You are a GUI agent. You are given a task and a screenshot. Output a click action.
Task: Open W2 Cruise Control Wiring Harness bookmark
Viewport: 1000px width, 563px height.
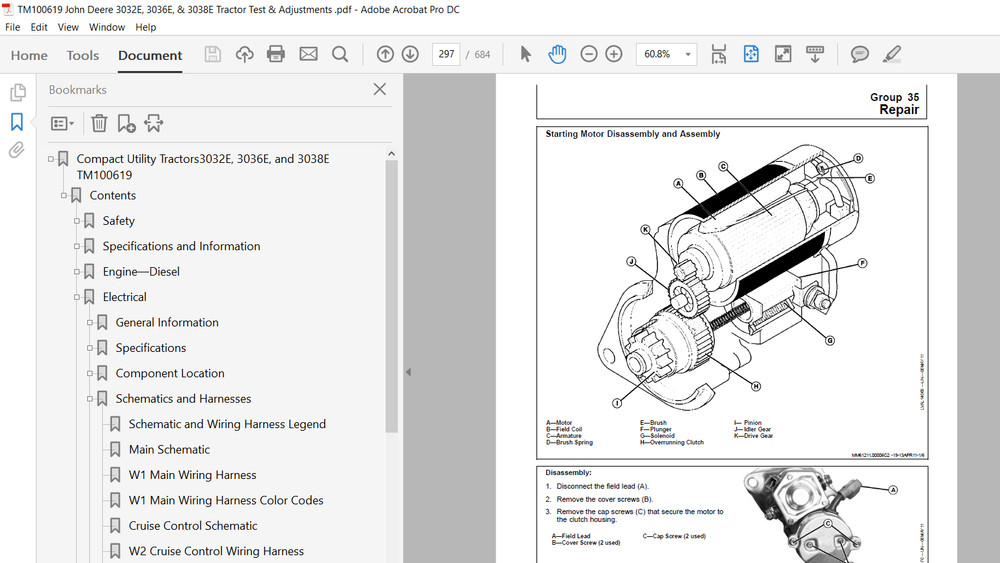click(x=216, y=552)
